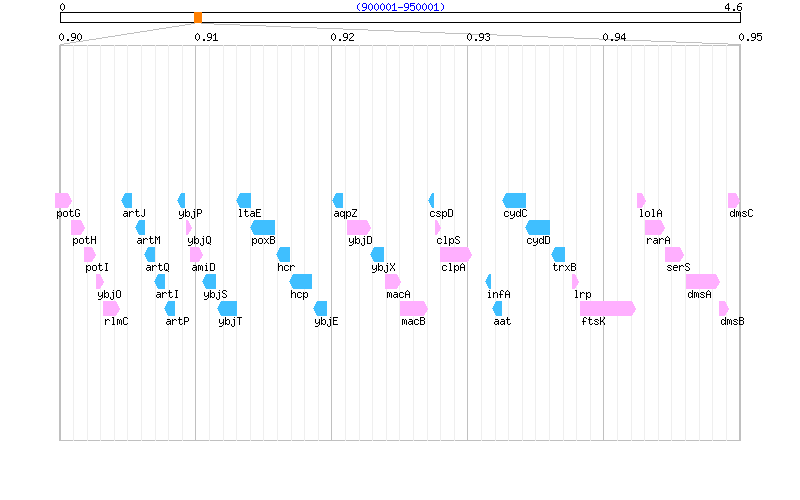Screen dimensions: 800x500
Task: Click the (900001-950001) range text
Action: [x=400, y=7]
